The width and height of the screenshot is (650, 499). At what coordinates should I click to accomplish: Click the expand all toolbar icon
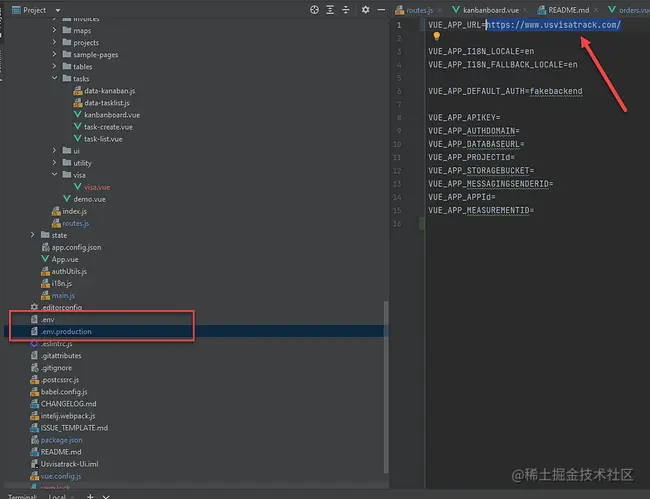pos(330,10)
